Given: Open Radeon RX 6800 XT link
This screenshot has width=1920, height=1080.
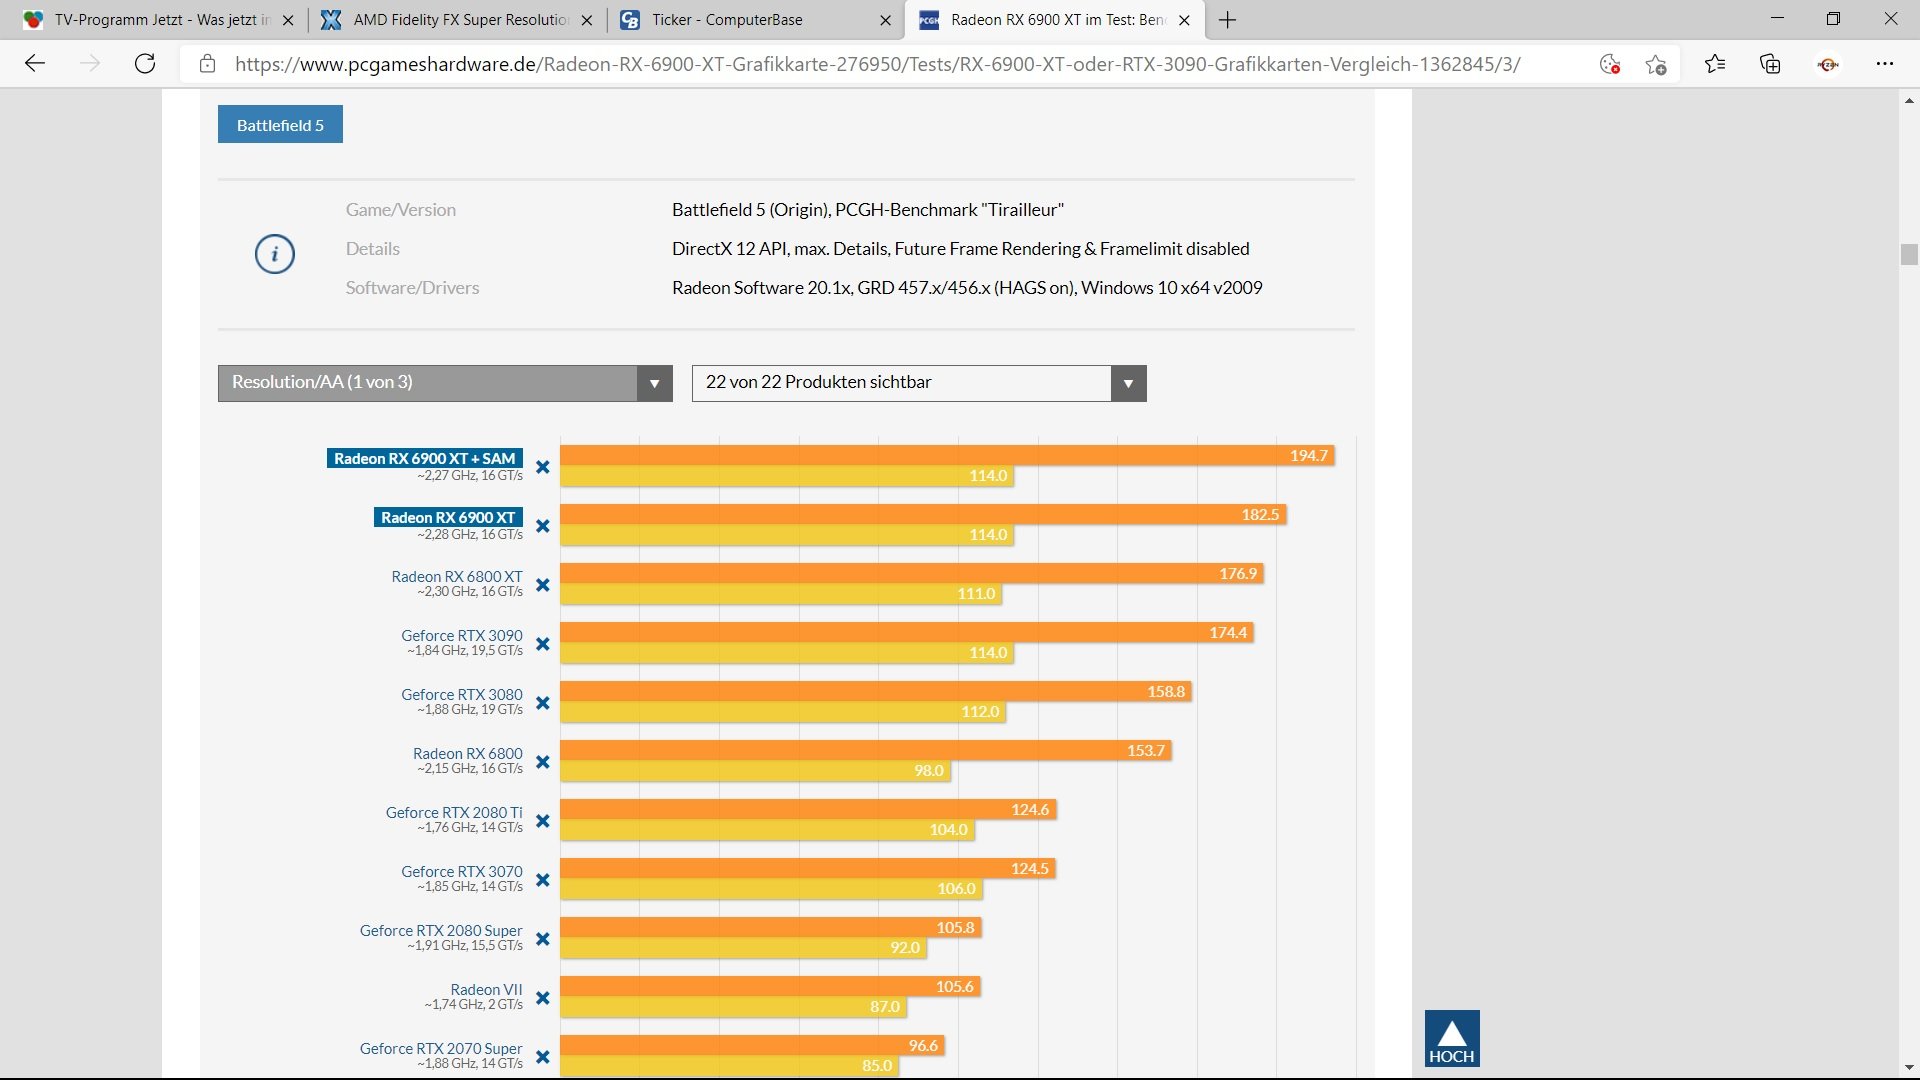Looking at the screenshot, I should [x=456, y=577].
